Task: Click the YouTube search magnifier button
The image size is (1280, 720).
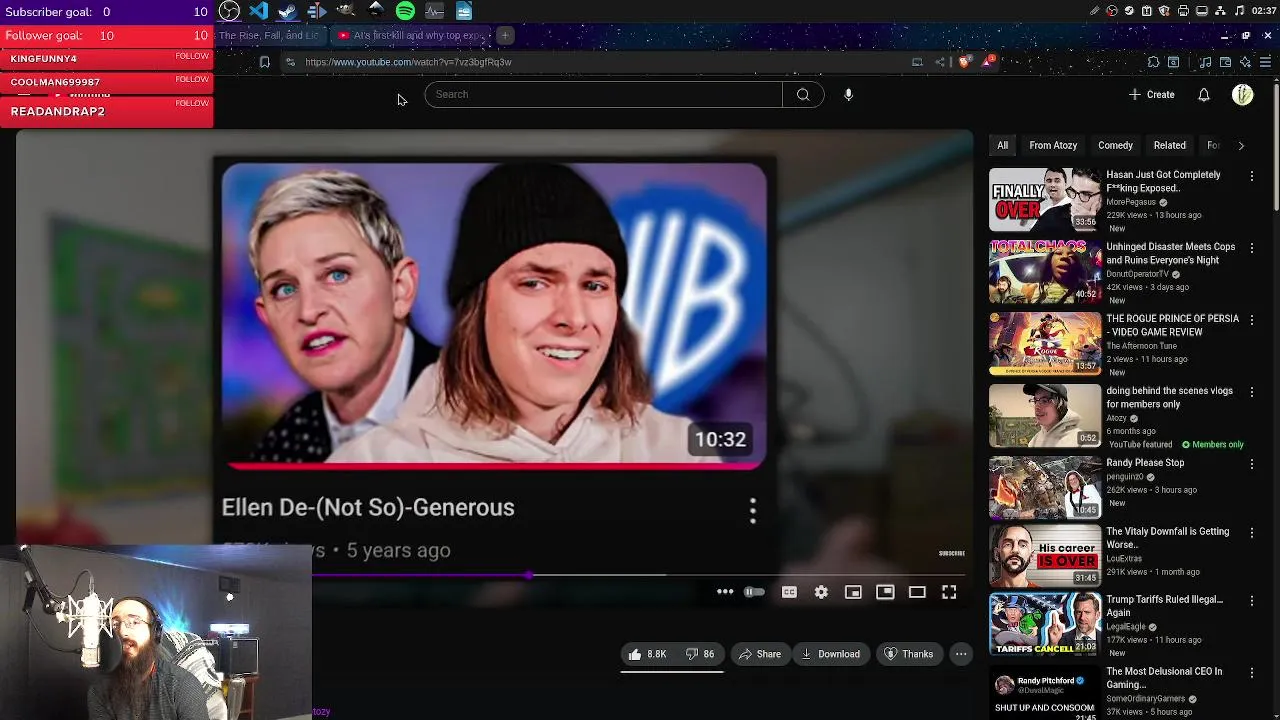Action: coord(803,94)
